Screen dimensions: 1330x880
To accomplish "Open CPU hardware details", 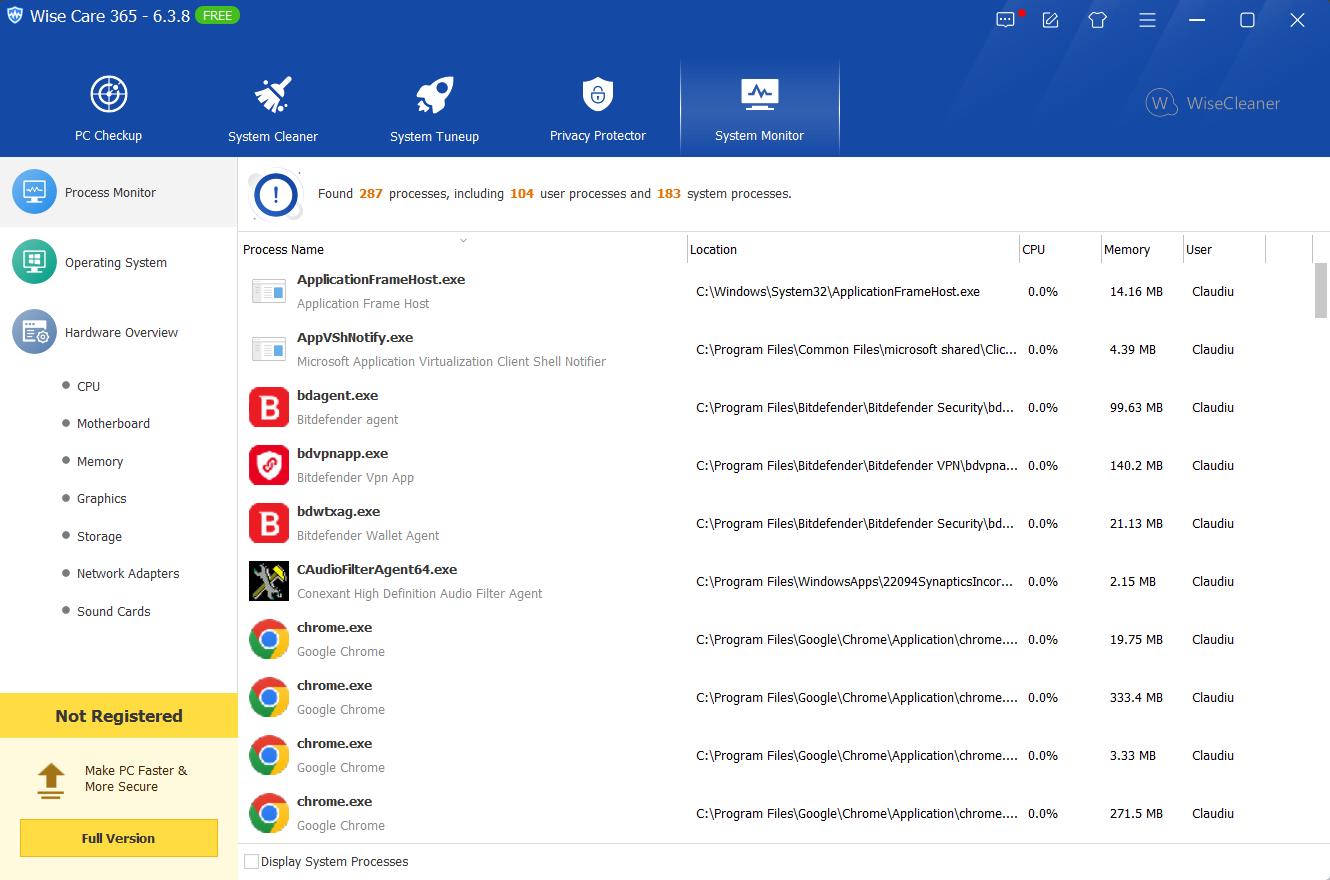I will pyautogui.click(x=88, y=386).
